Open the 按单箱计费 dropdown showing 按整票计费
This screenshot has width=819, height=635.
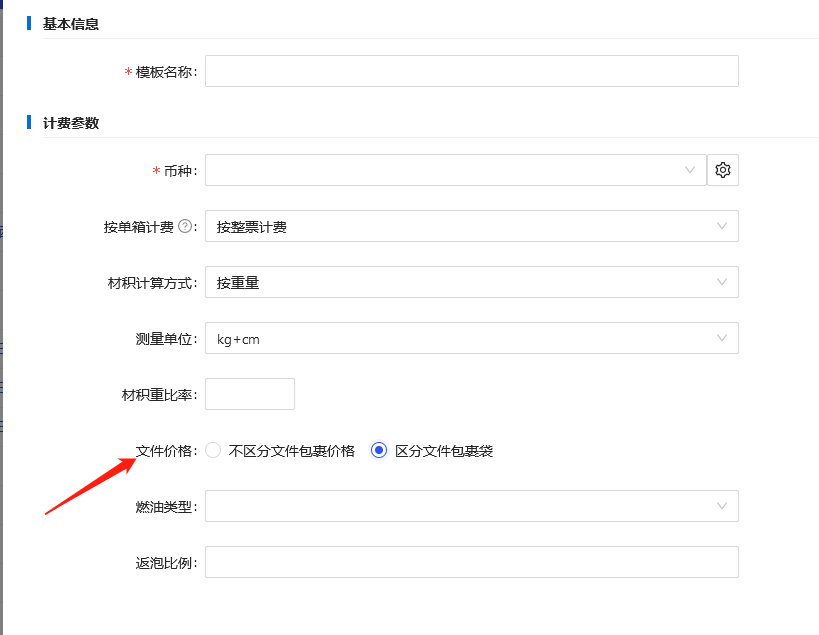click(472, 226)
